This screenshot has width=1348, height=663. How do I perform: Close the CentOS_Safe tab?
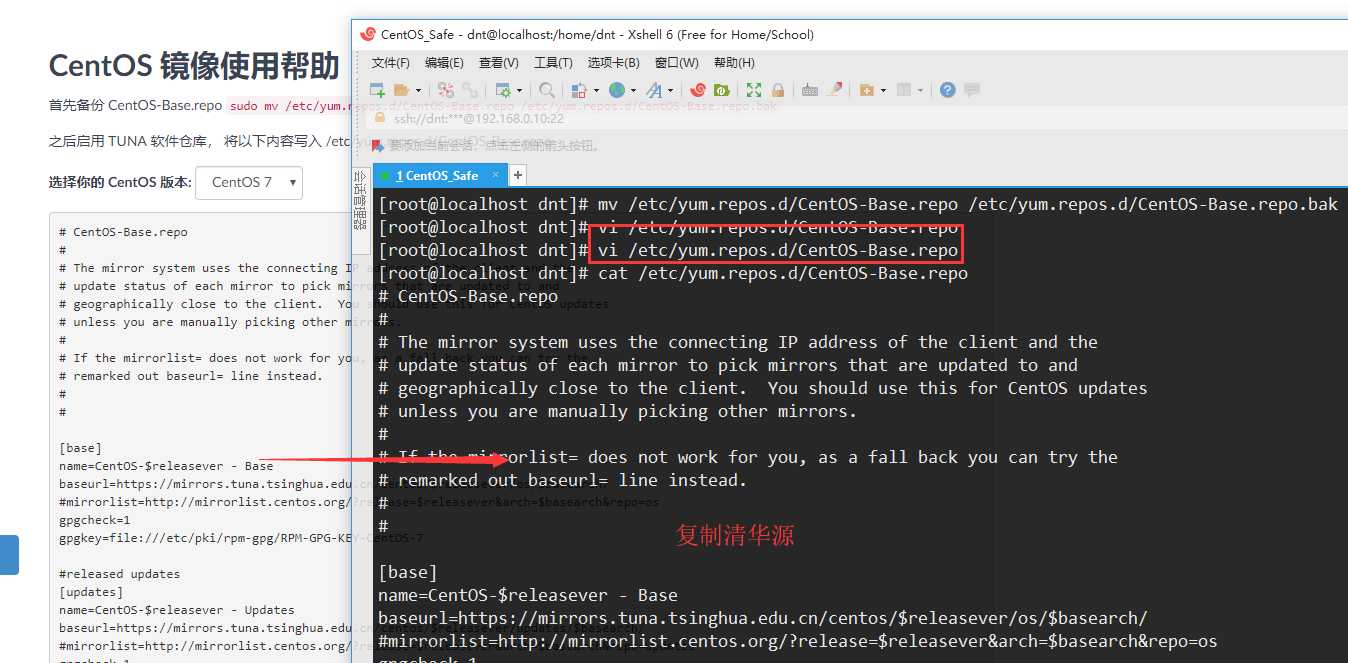point(496,175)
